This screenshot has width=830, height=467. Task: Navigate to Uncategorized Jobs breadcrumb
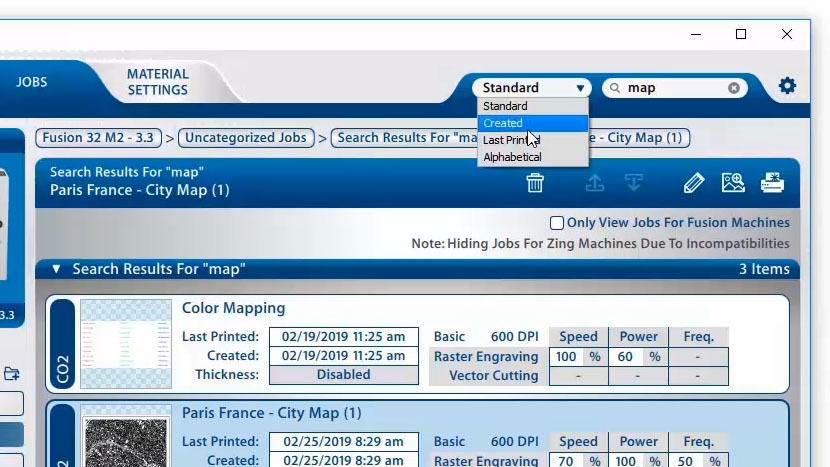coord(246,137)
